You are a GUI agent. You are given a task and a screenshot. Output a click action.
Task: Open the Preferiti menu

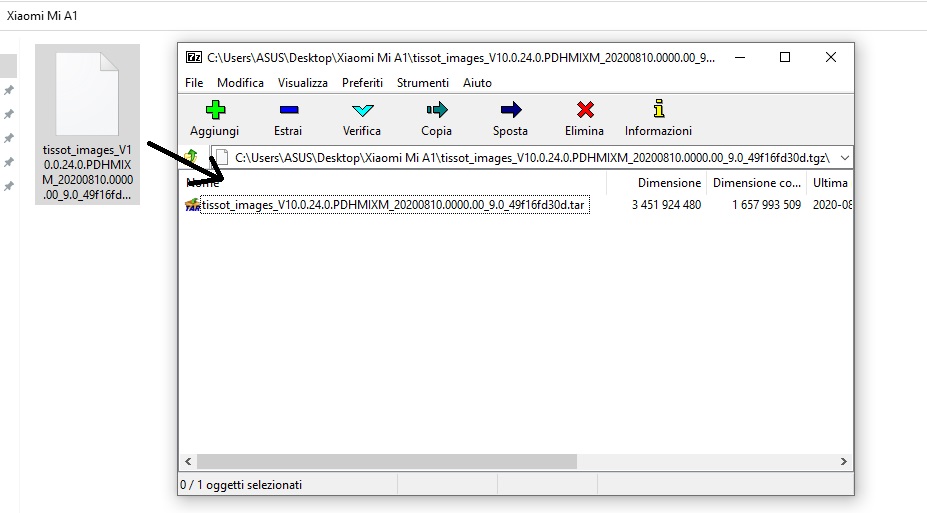(362, 83)
